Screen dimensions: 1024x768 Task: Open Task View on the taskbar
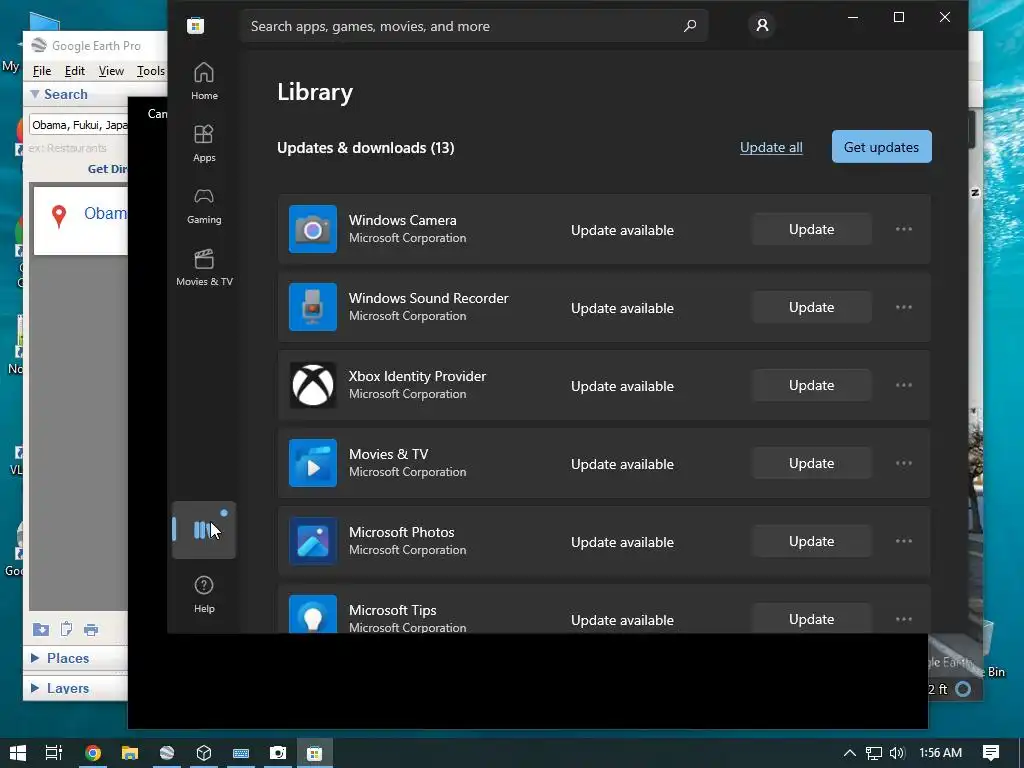tap(54, 753)
